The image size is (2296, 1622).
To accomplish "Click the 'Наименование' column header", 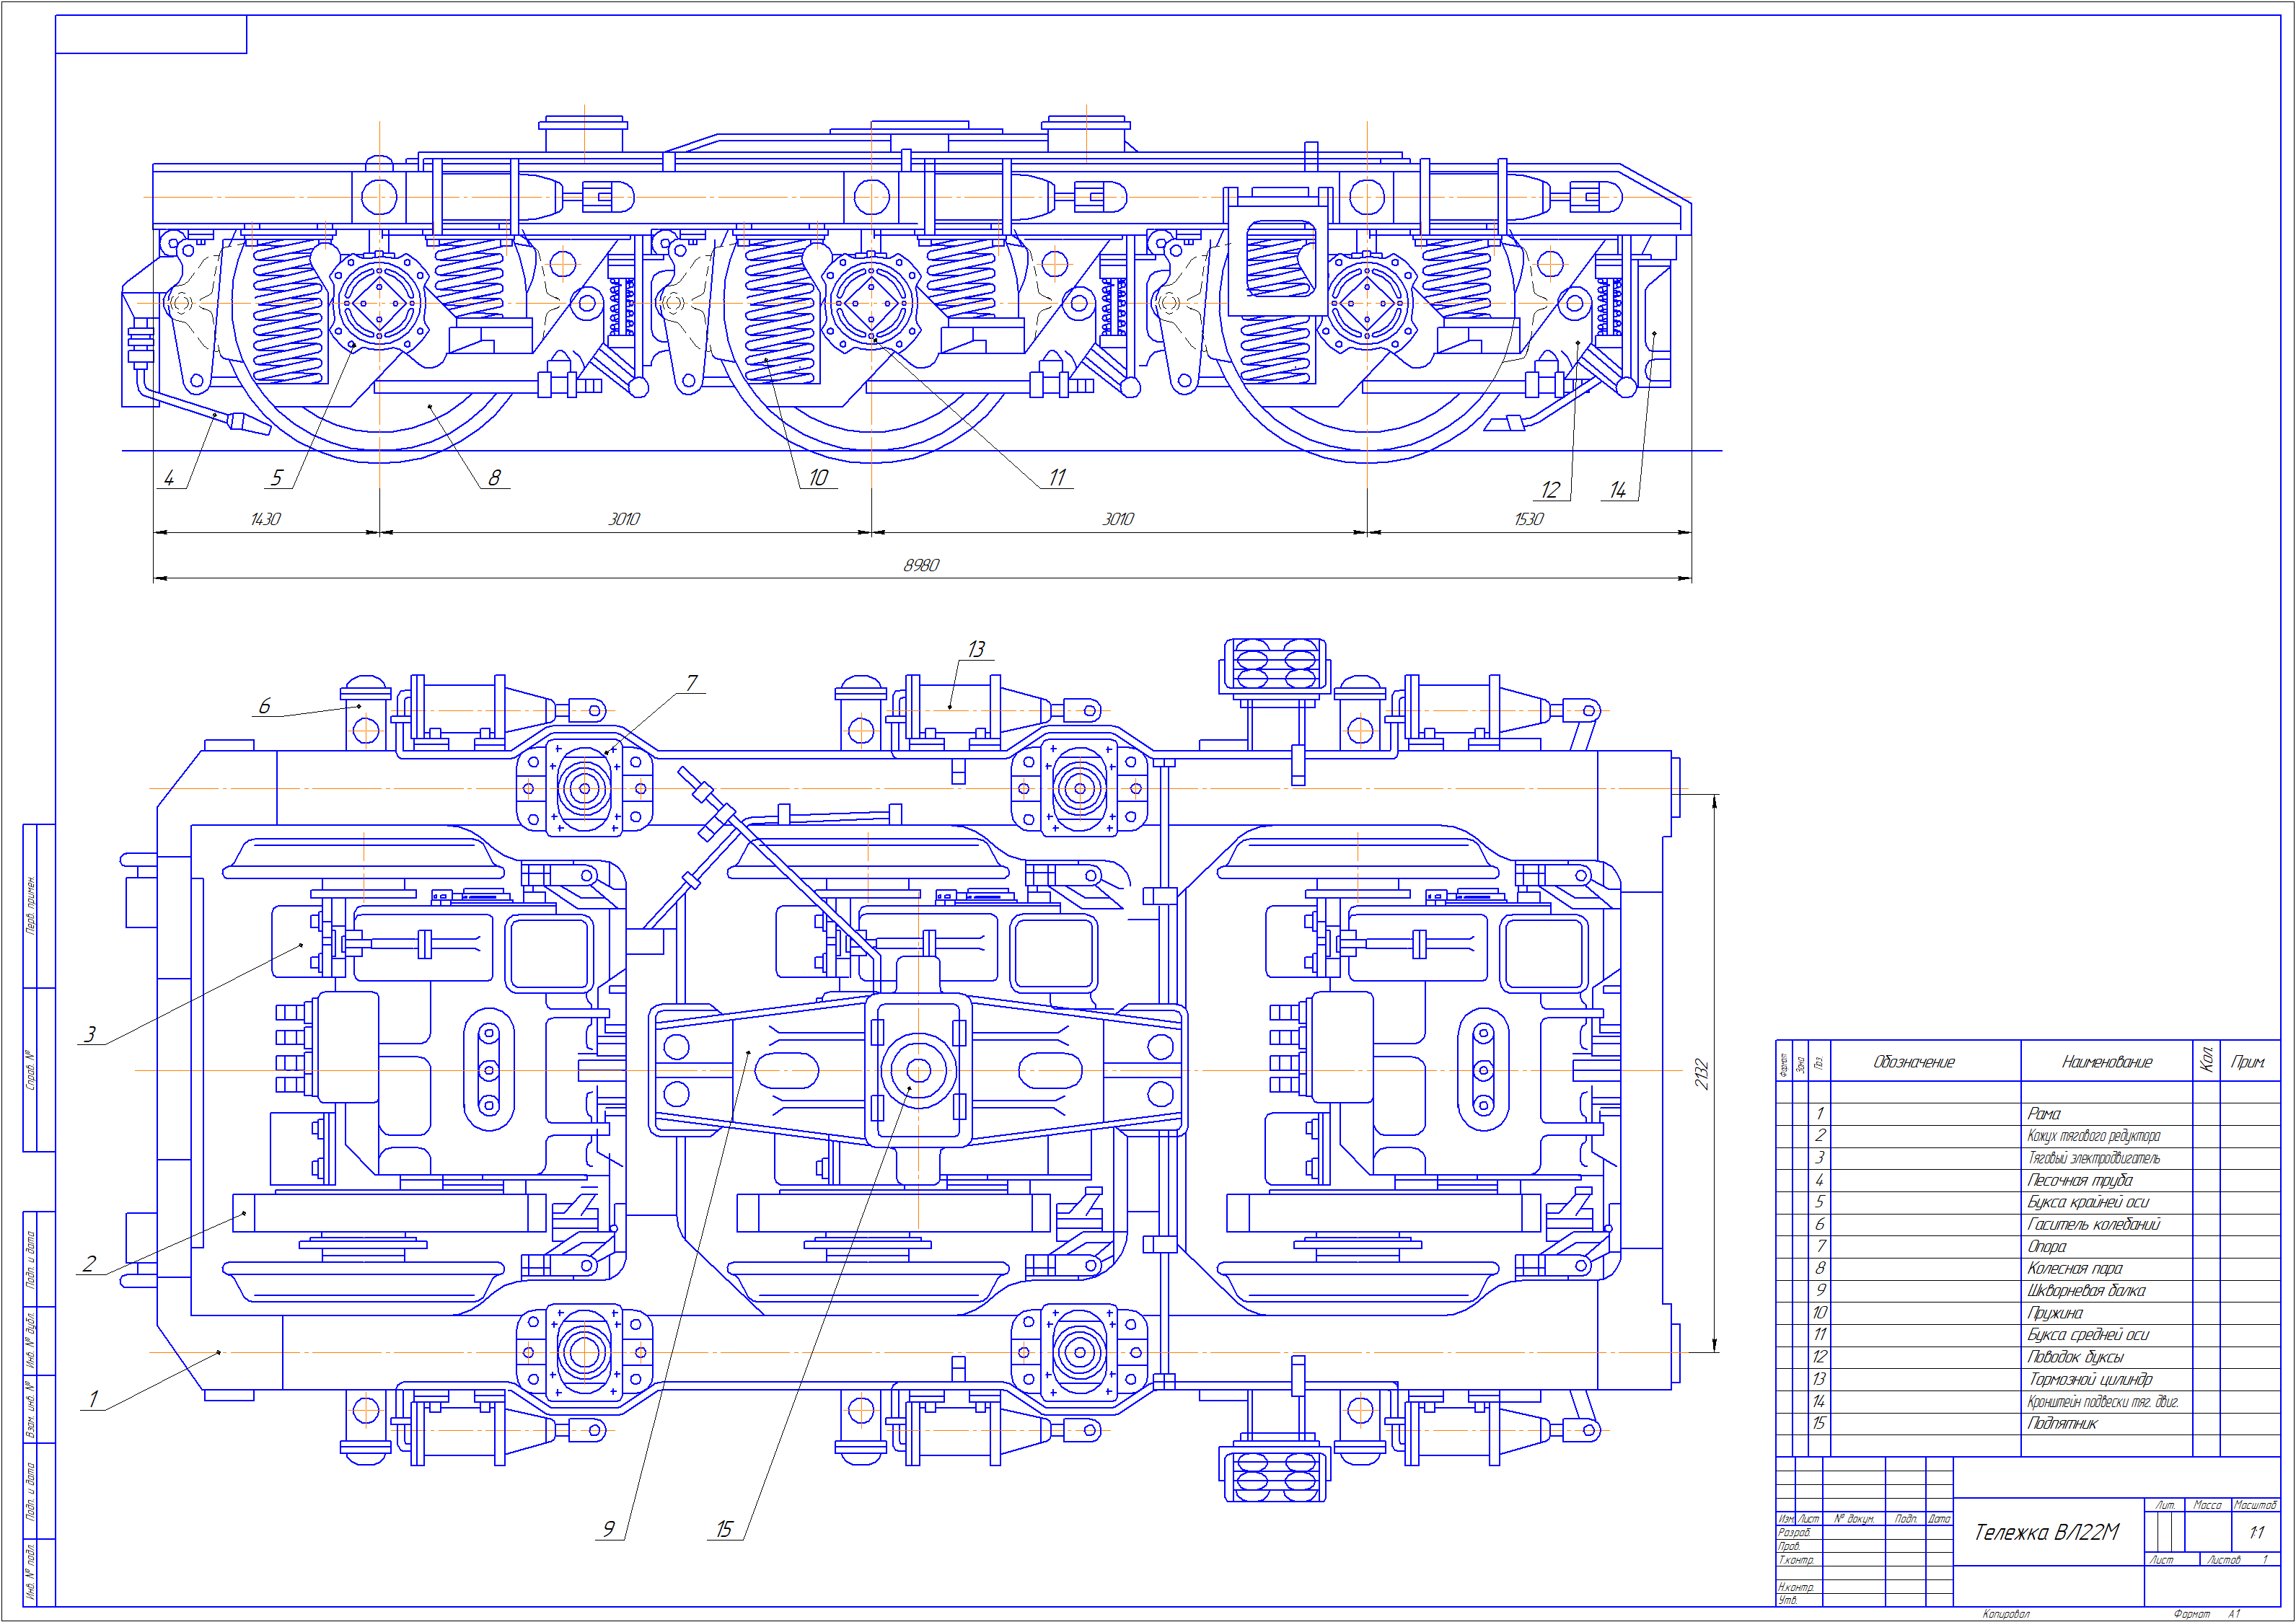I will (2106, 1062).
